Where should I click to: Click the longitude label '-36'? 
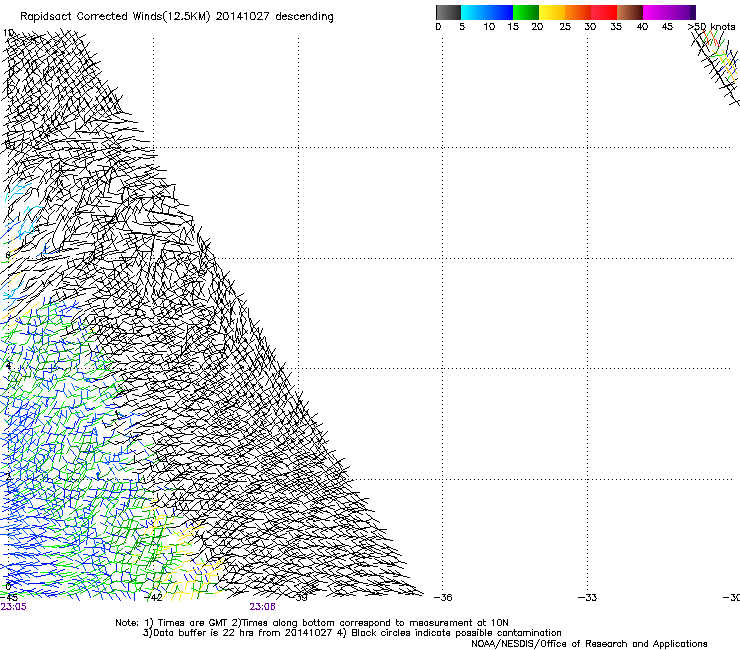(443, 598)
